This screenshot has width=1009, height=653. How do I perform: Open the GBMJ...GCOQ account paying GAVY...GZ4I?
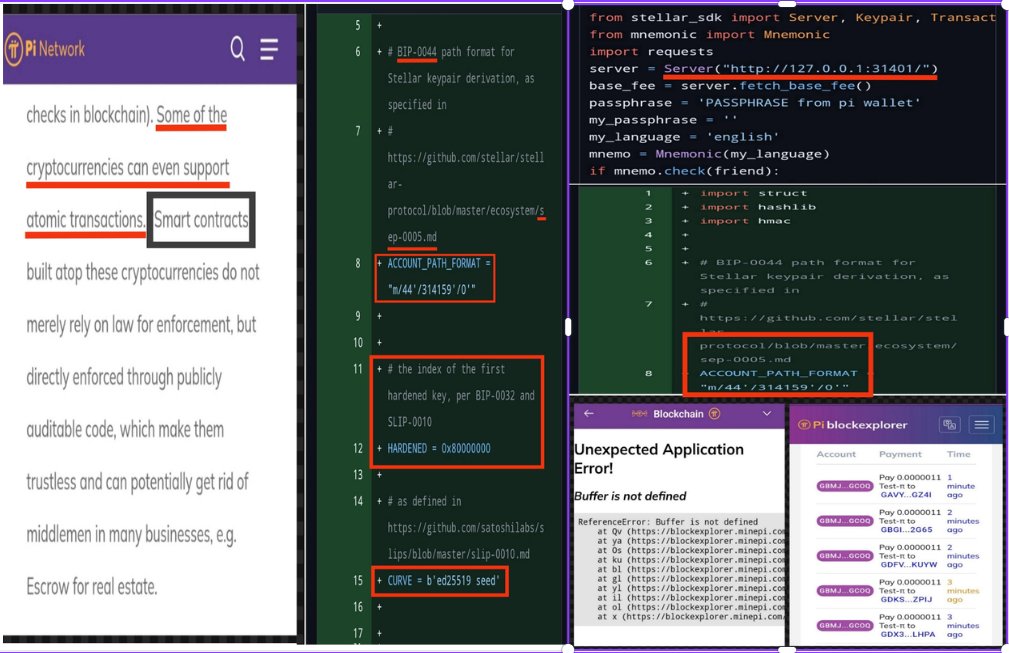click(x=844, y=486)
